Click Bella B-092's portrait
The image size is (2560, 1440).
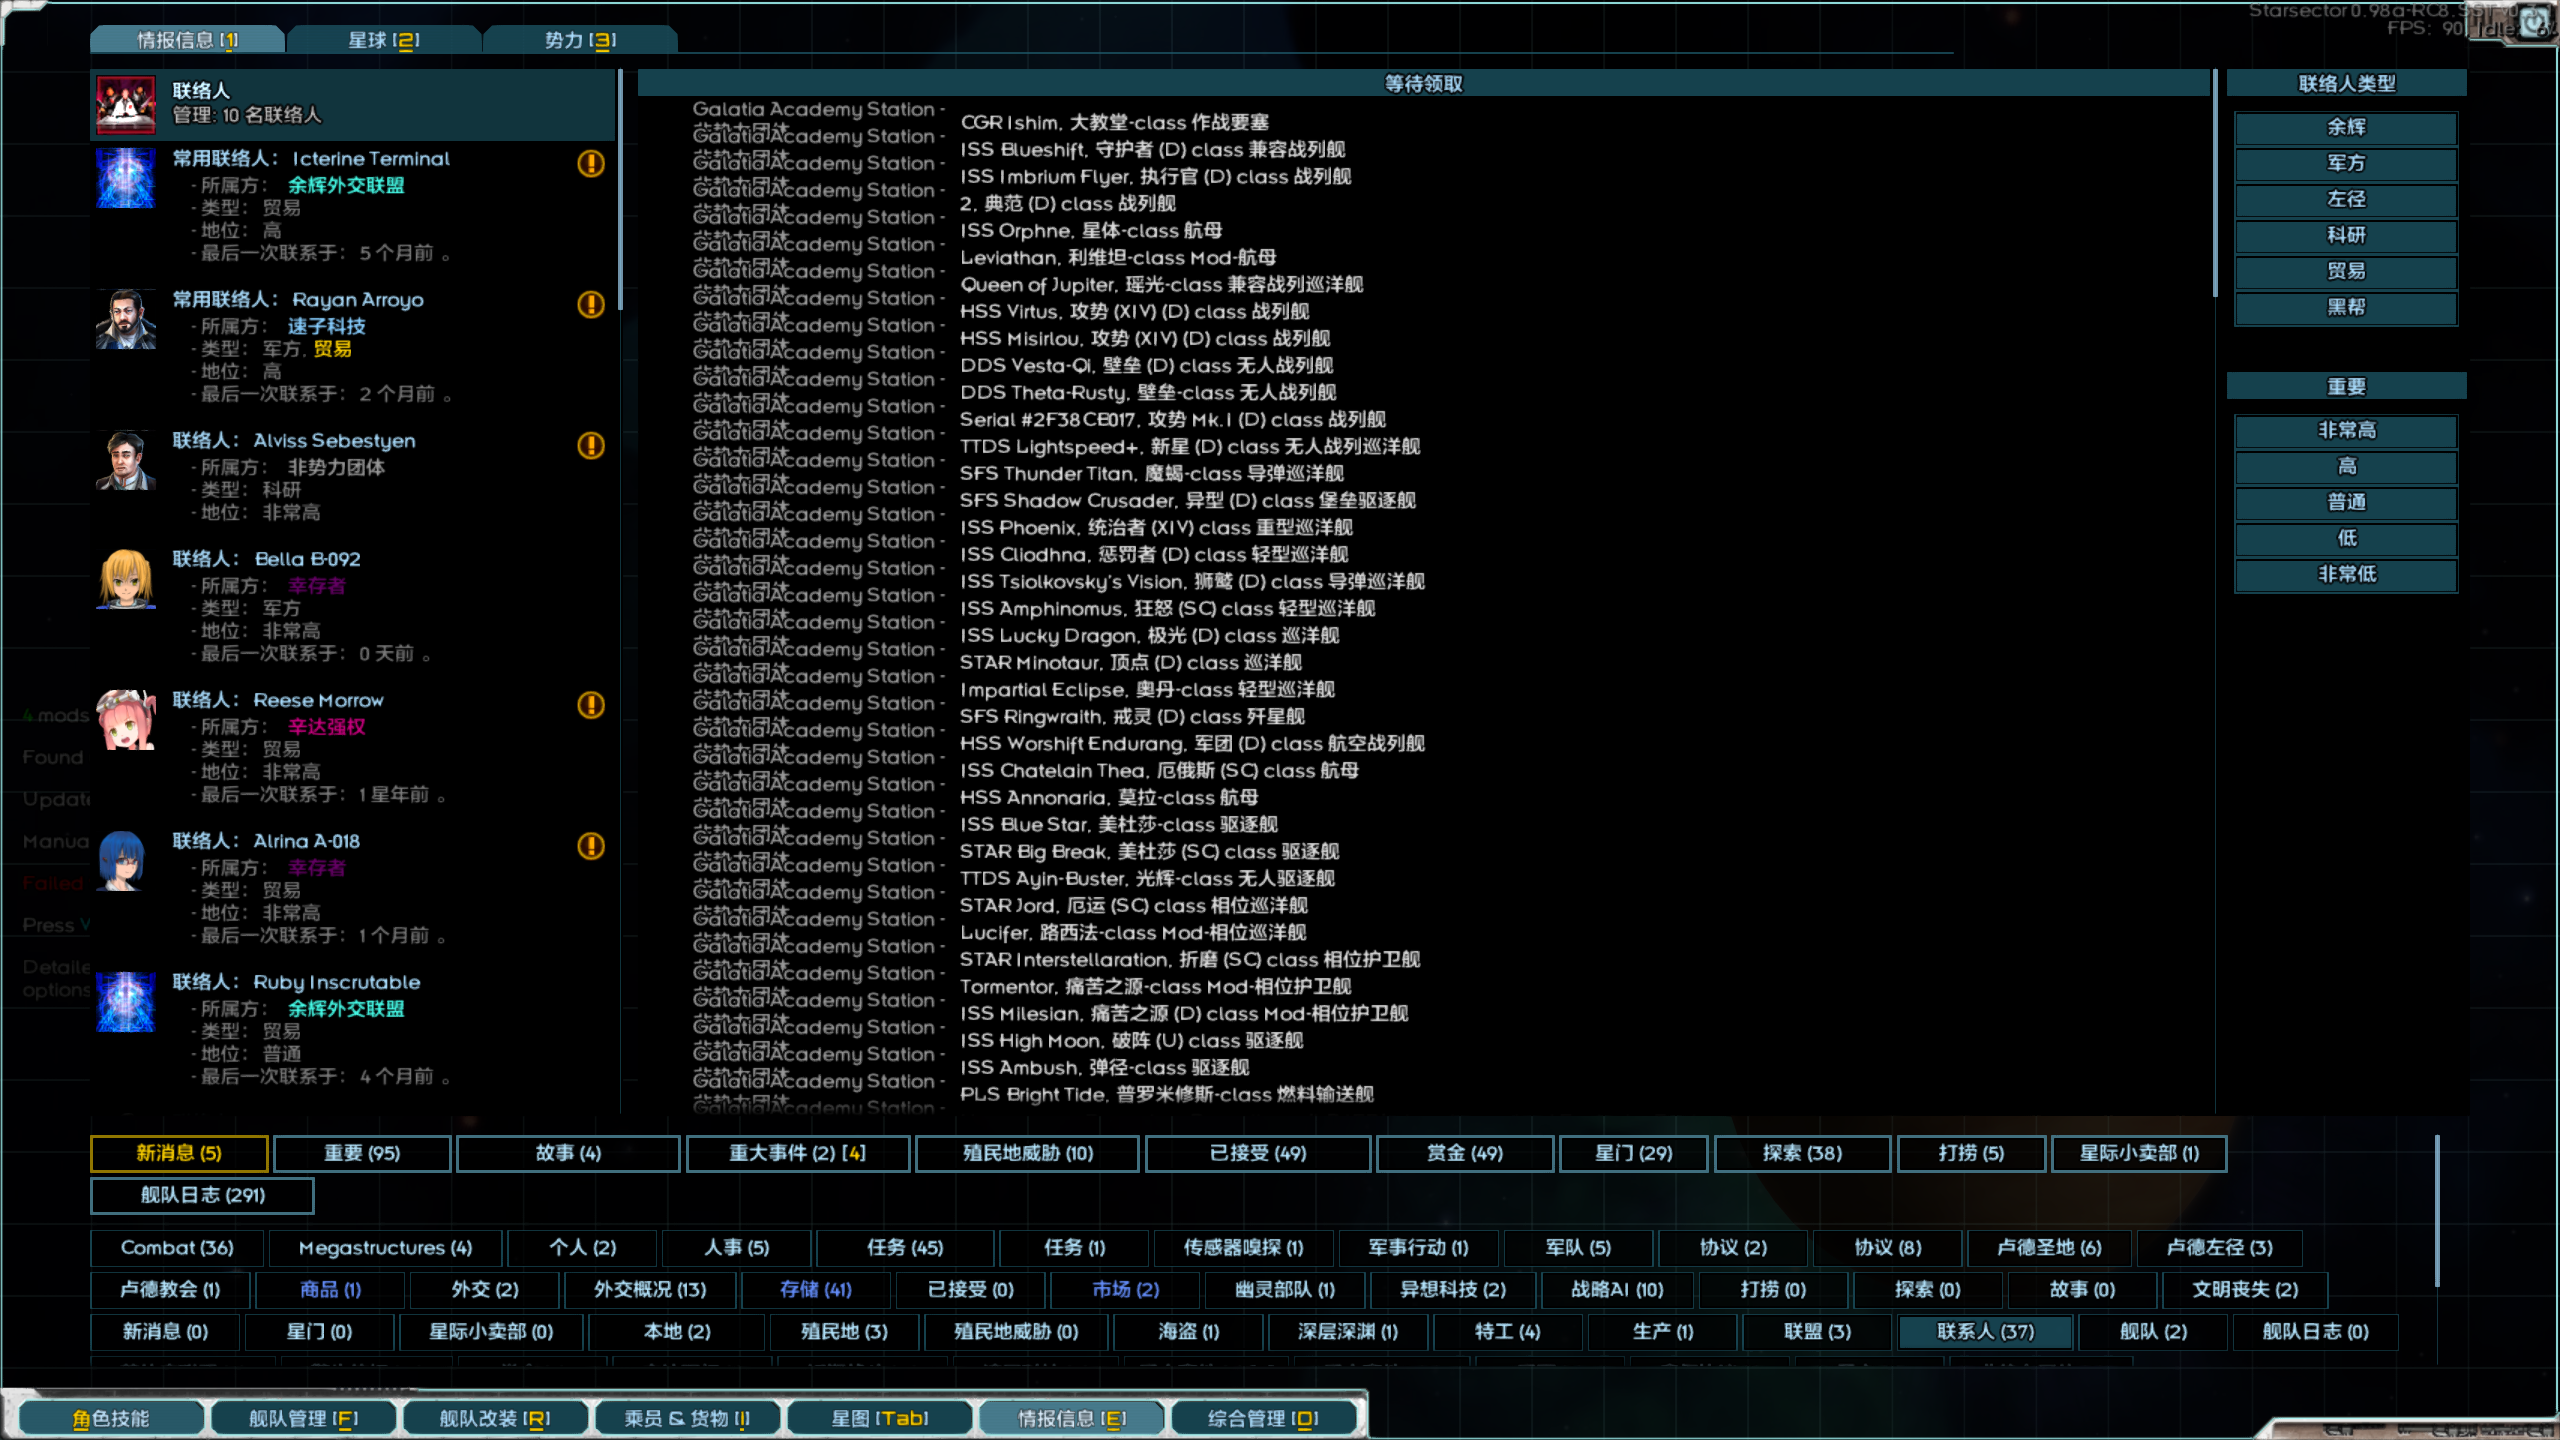coord(126,579)
